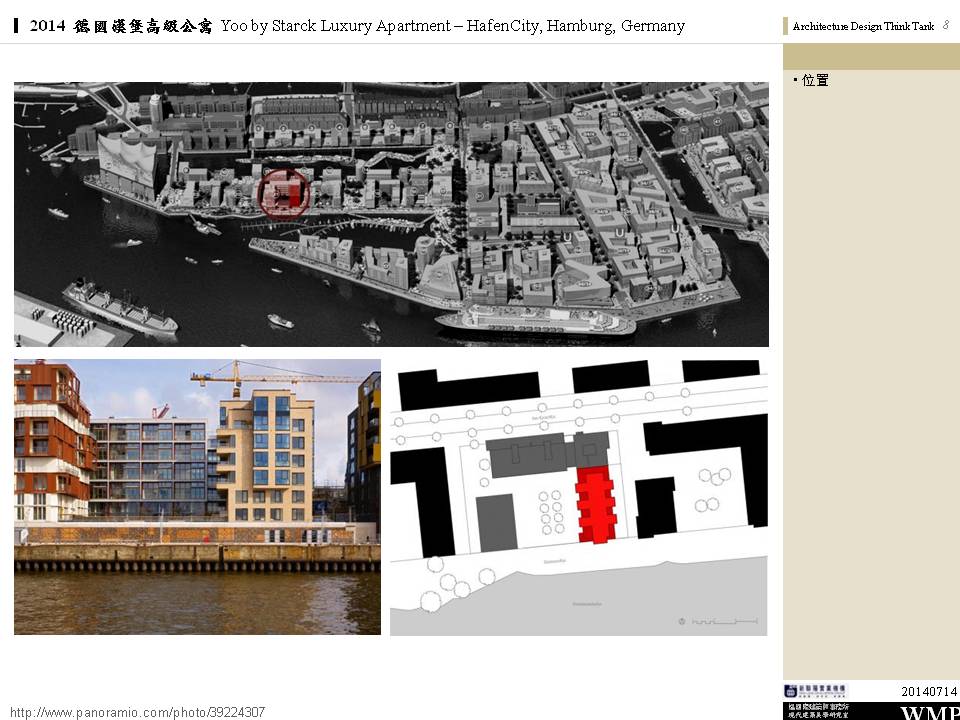Click the slide title Yoo by Starck Luxury Apartment
The image size is (960, 720).
pyautogui.click(x=452, y=26)
